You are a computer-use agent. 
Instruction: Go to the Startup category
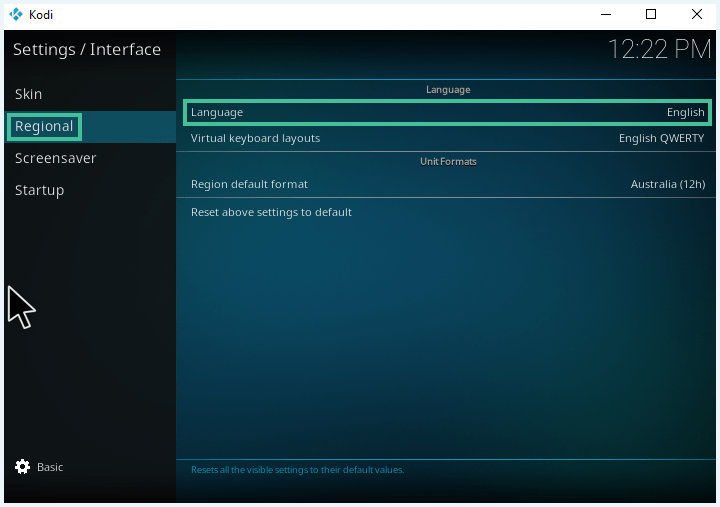pos(90,190)
